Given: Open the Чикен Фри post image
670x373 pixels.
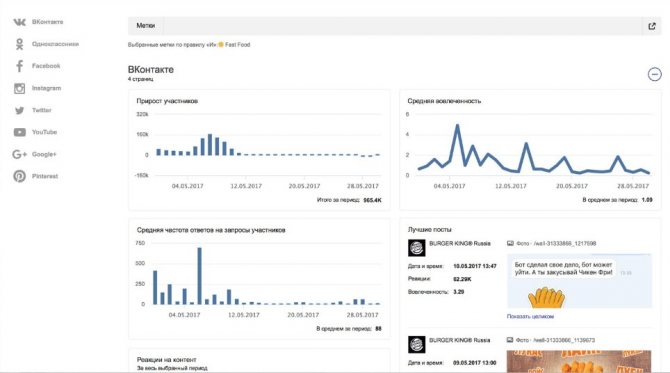Looking at the screenshot, I should coord(579,281).
